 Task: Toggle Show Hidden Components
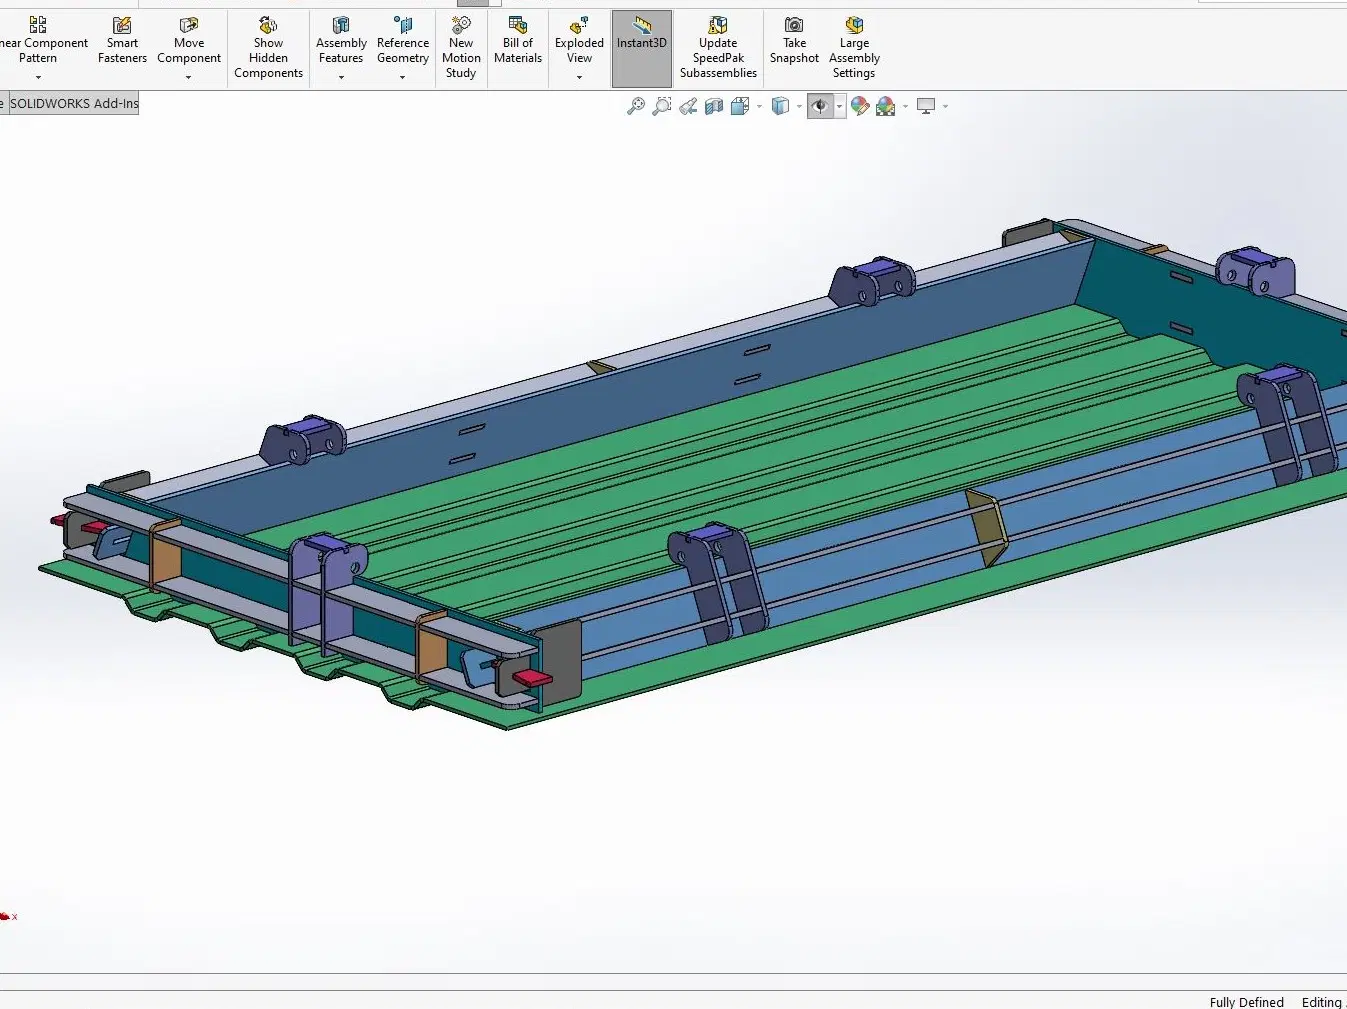[268, 47]
